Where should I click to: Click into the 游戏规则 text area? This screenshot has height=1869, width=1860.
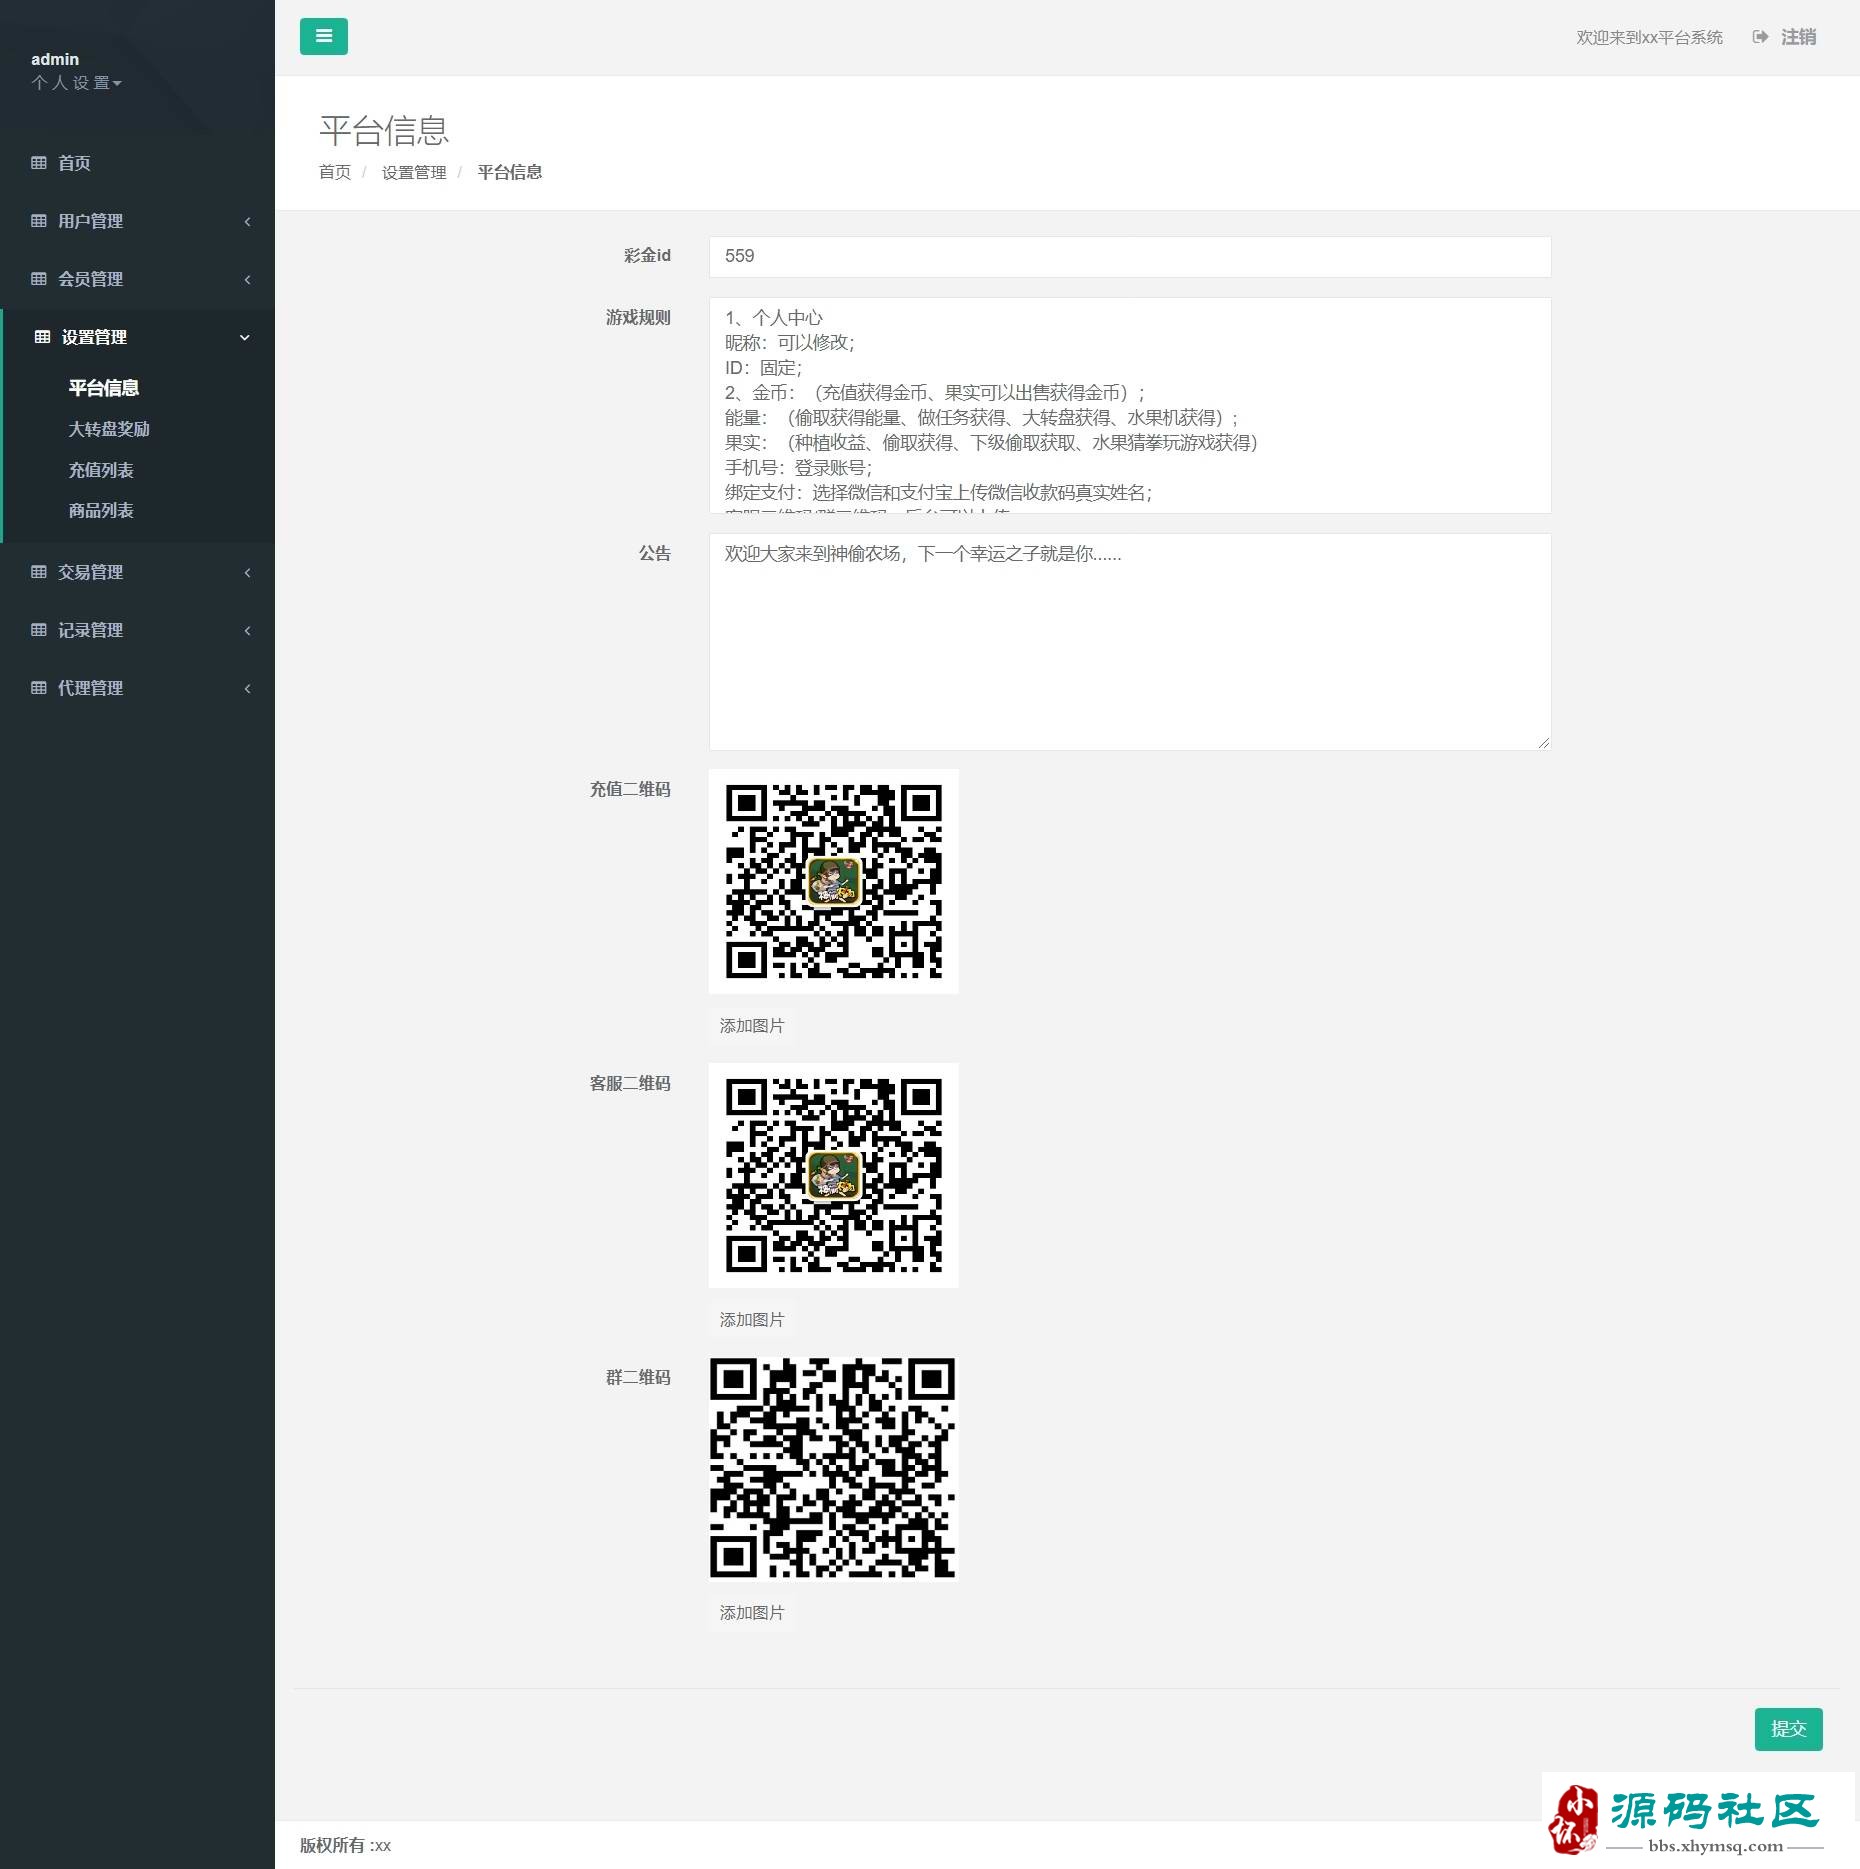(x=1130, y=405)
